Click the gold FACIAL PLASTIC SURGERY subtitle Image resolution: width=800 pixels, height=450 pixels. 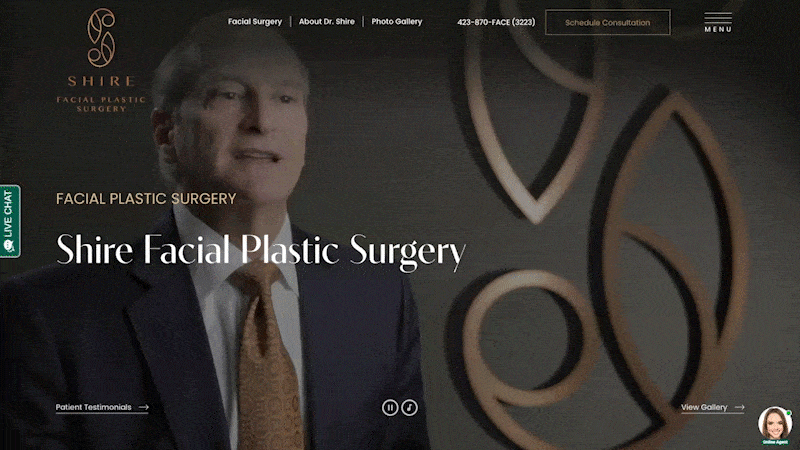146,198
